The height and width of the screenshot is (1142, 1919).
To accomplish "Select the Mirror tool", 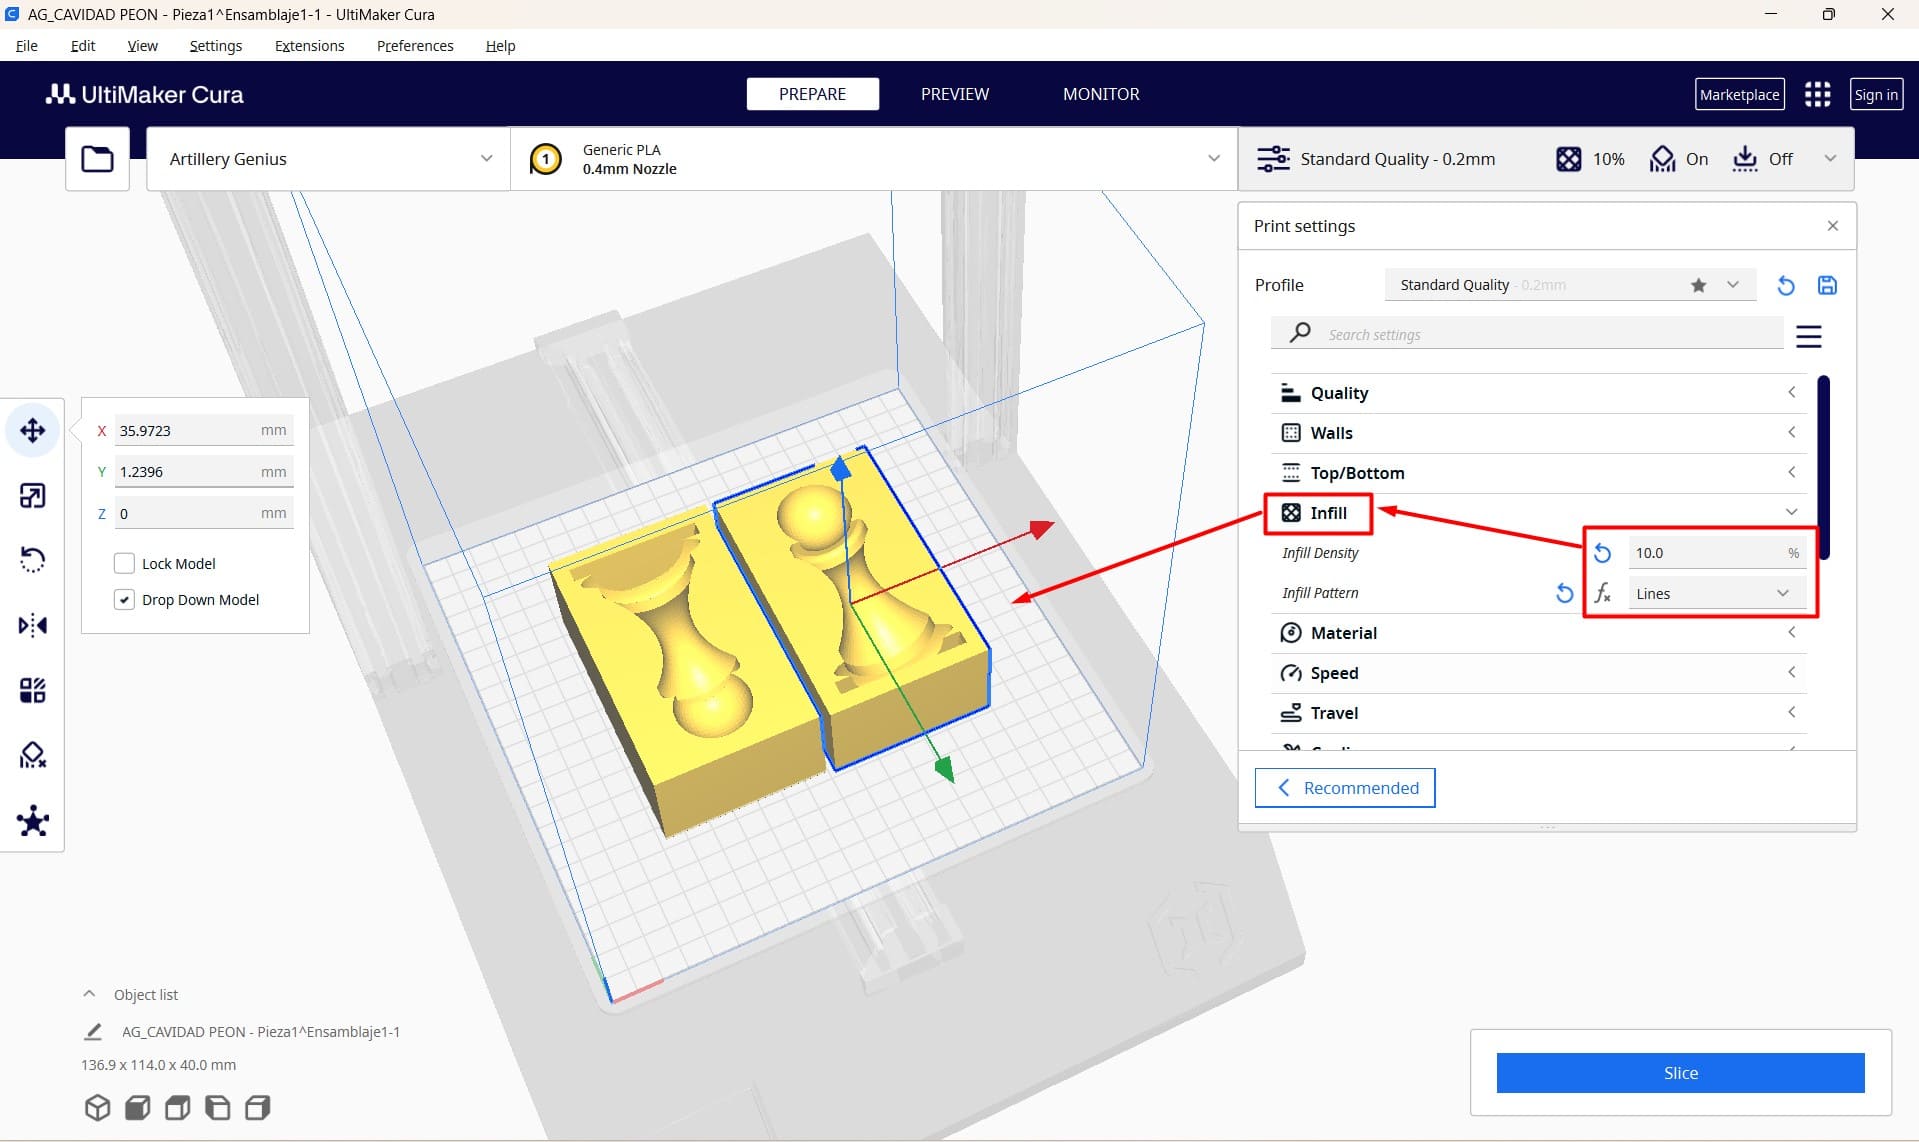I will [33, 625].
